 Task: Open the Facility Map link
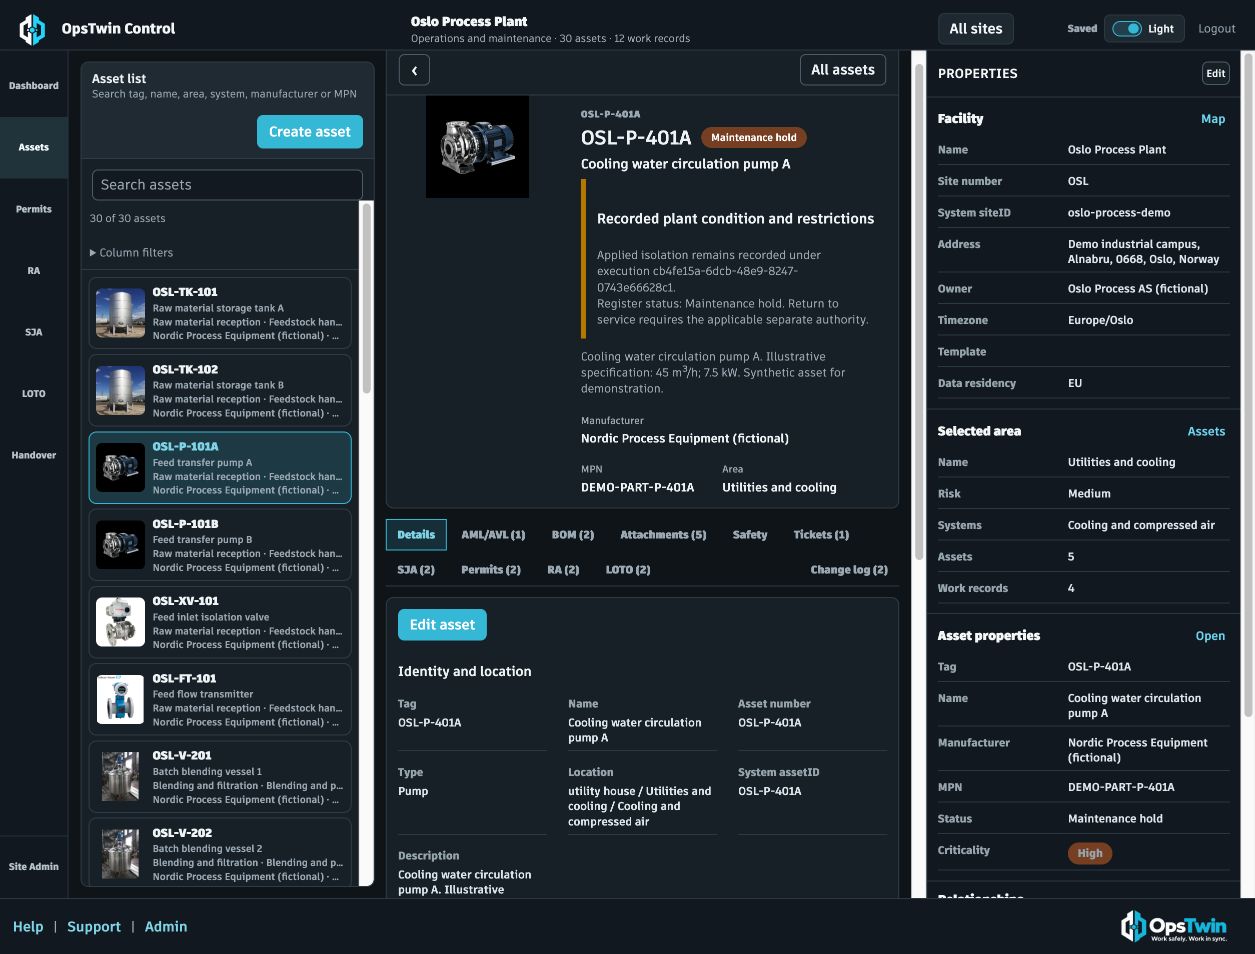click(1213, 119)
